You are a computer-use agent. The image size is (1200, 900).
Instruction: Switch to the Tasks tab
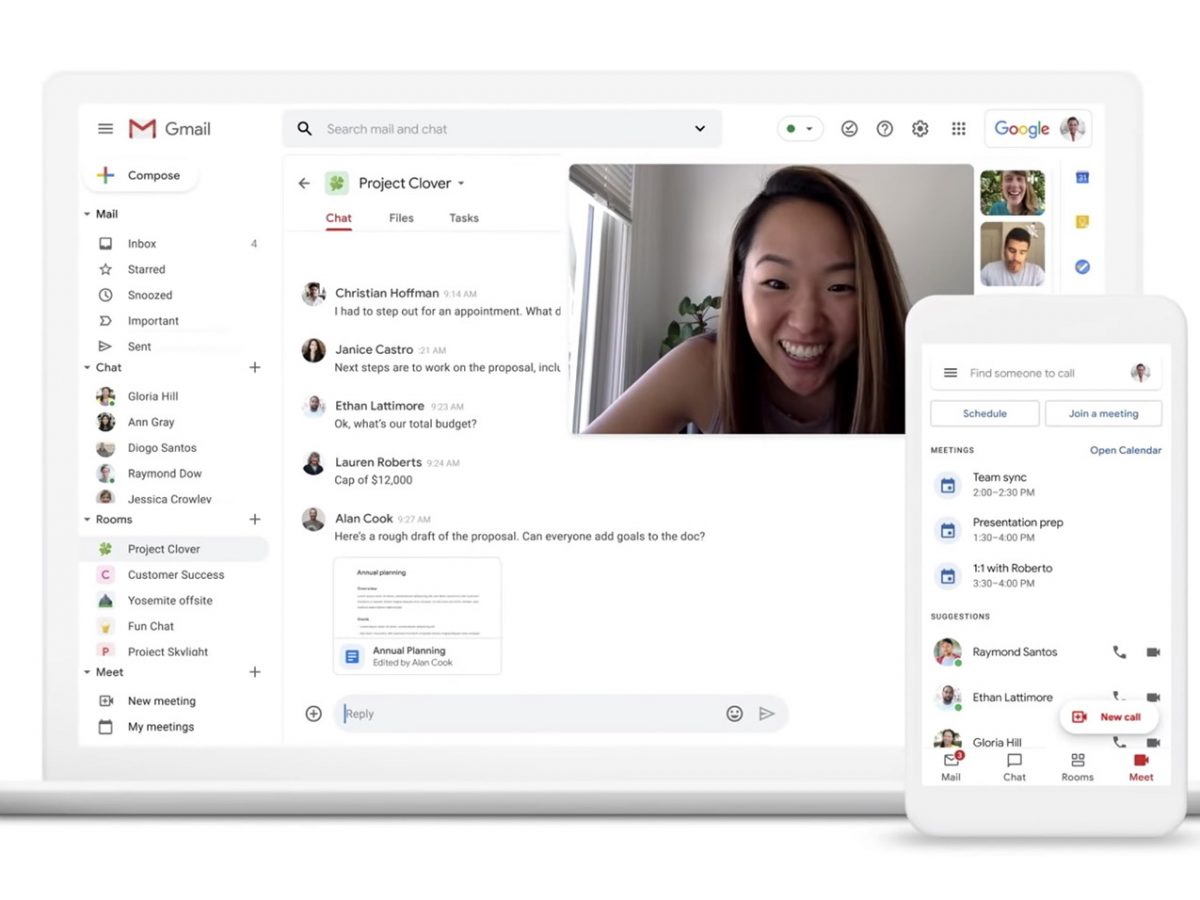463,218
